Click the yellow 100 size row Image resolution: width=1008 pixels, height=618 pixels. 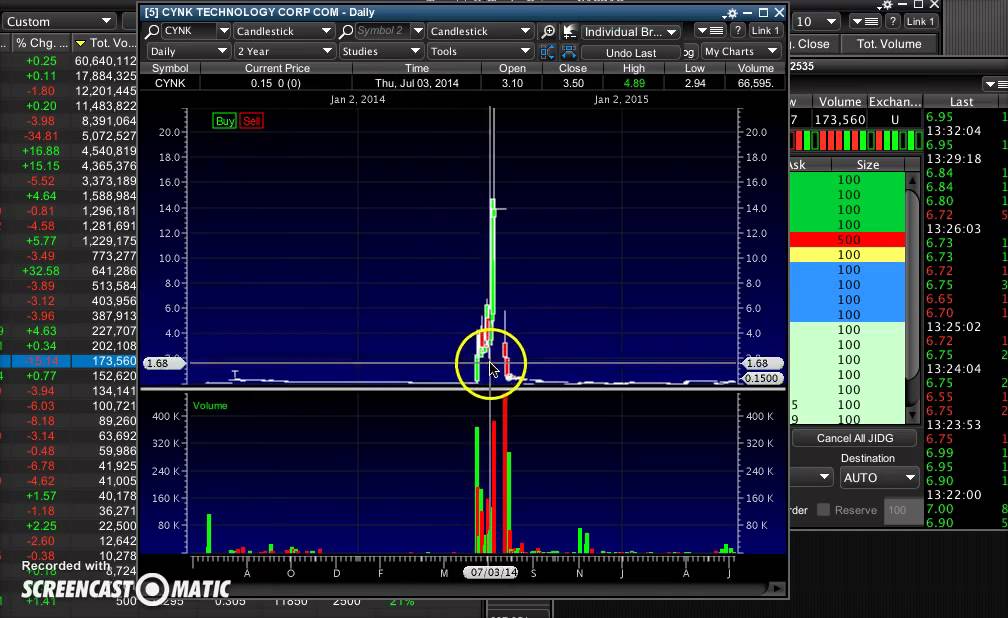click(x=847, y=255)
